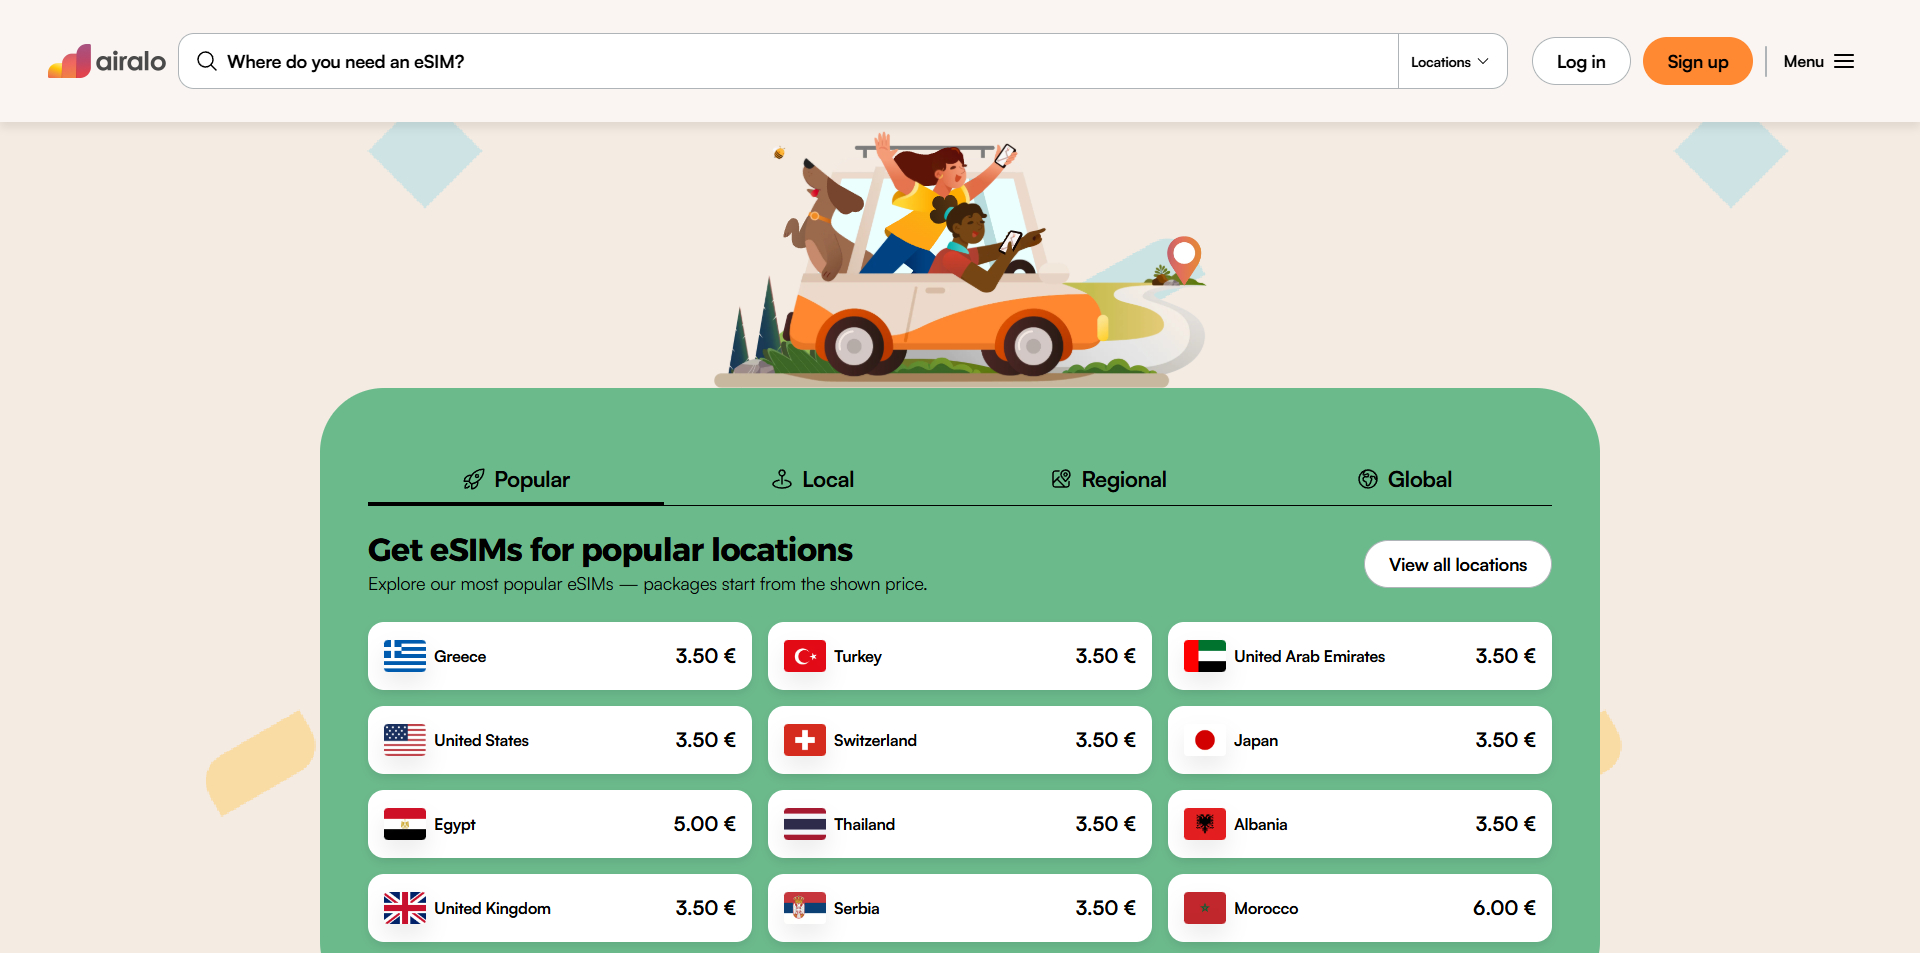Click the Japan flag icon
The image size is (1920, 953).
click(1204, 740)
